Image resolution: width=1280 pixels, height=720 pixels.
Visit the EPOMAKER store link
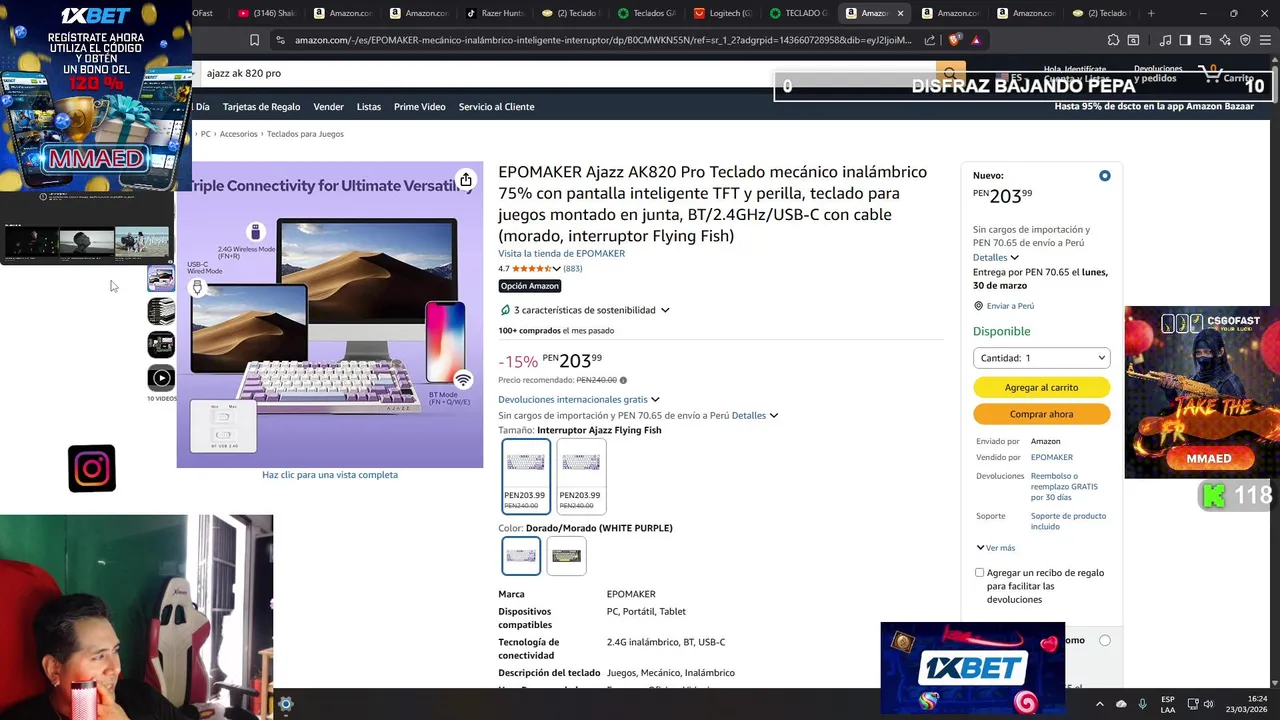coord(561,253)
